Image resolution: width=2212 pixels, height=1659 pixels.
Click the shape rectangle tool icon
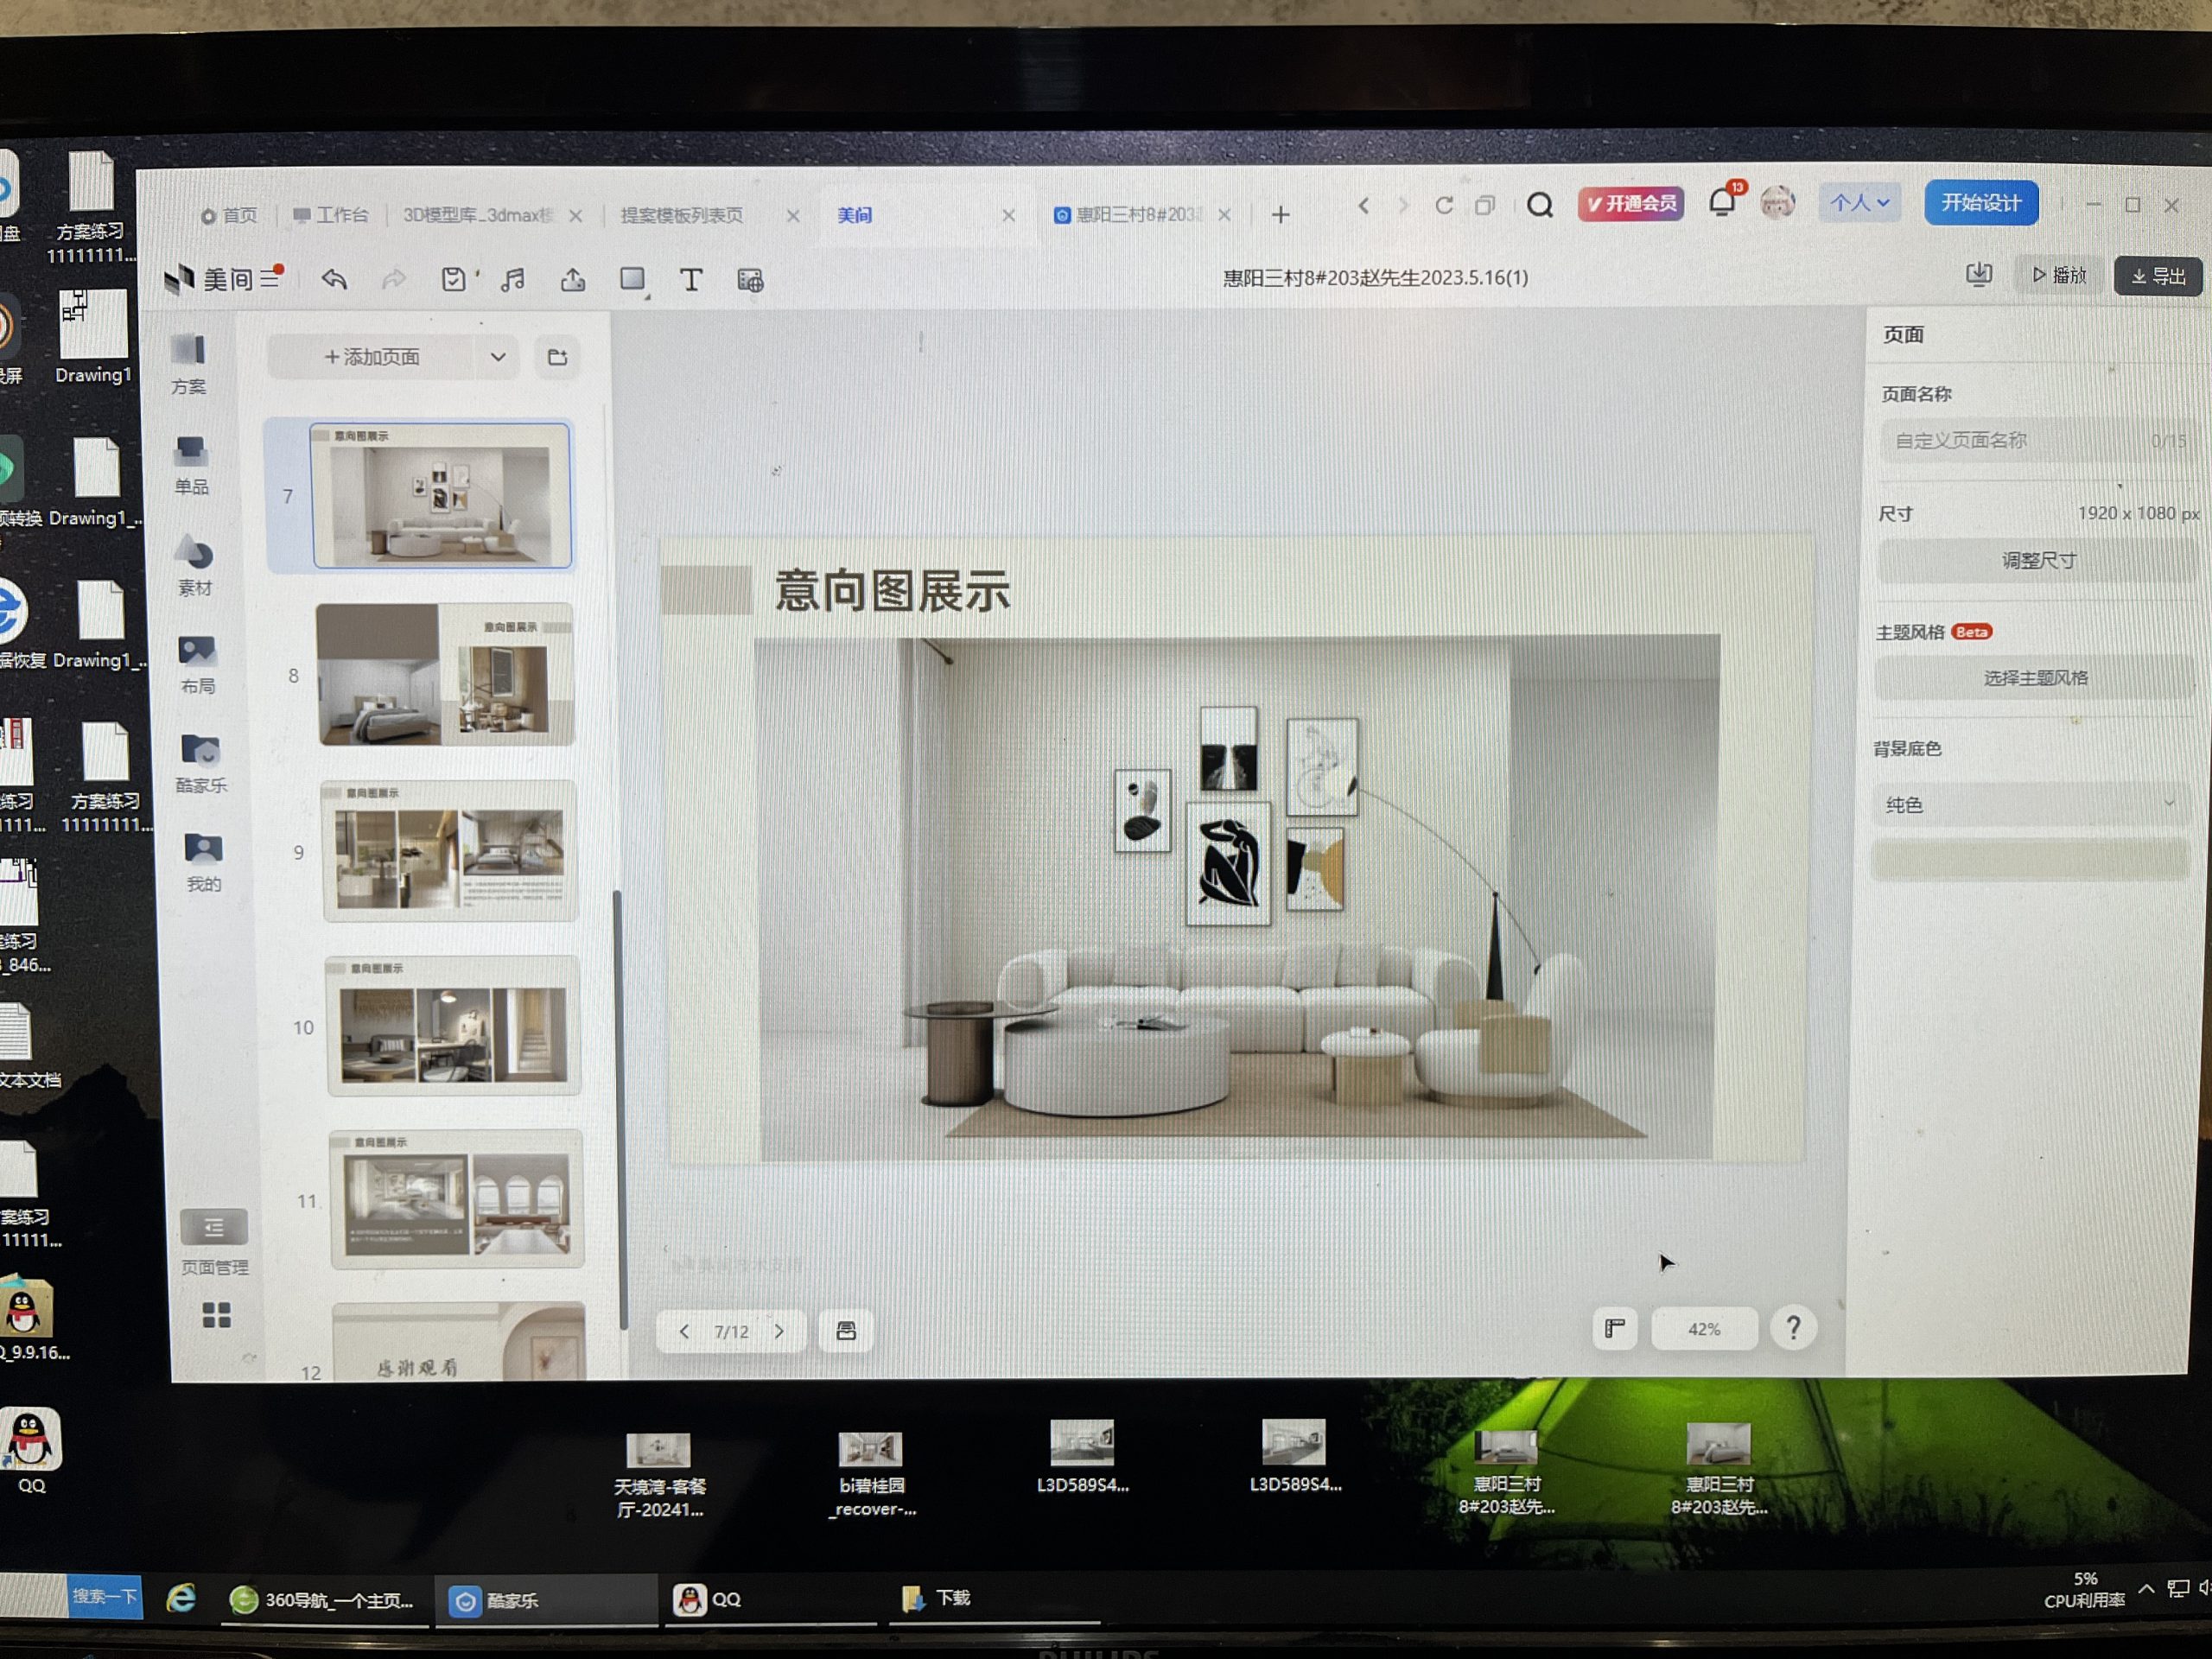click(632, 280)
